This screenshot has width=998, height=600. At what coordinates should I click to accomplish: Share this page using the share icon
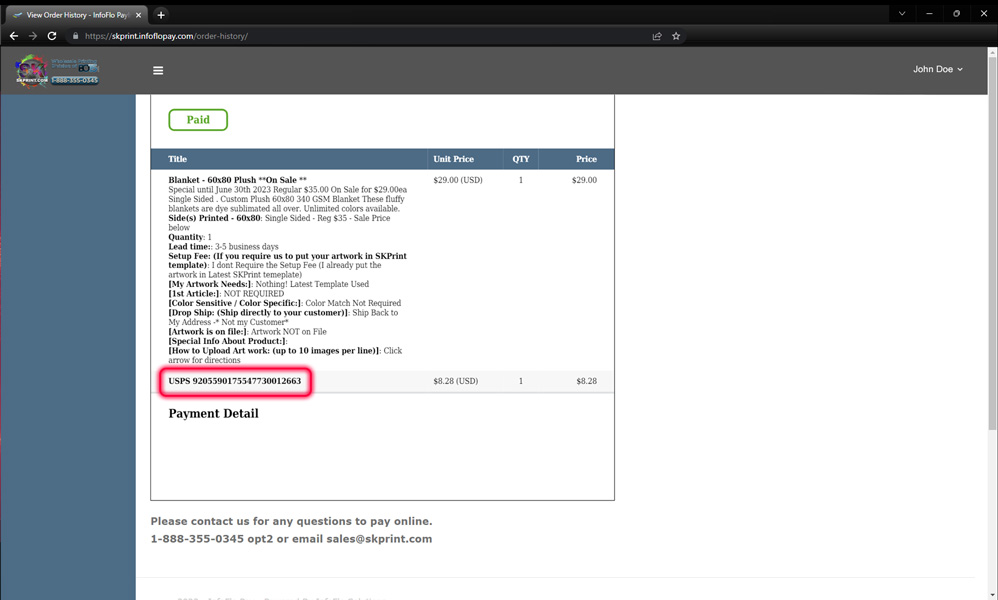[x=657, y=36]
